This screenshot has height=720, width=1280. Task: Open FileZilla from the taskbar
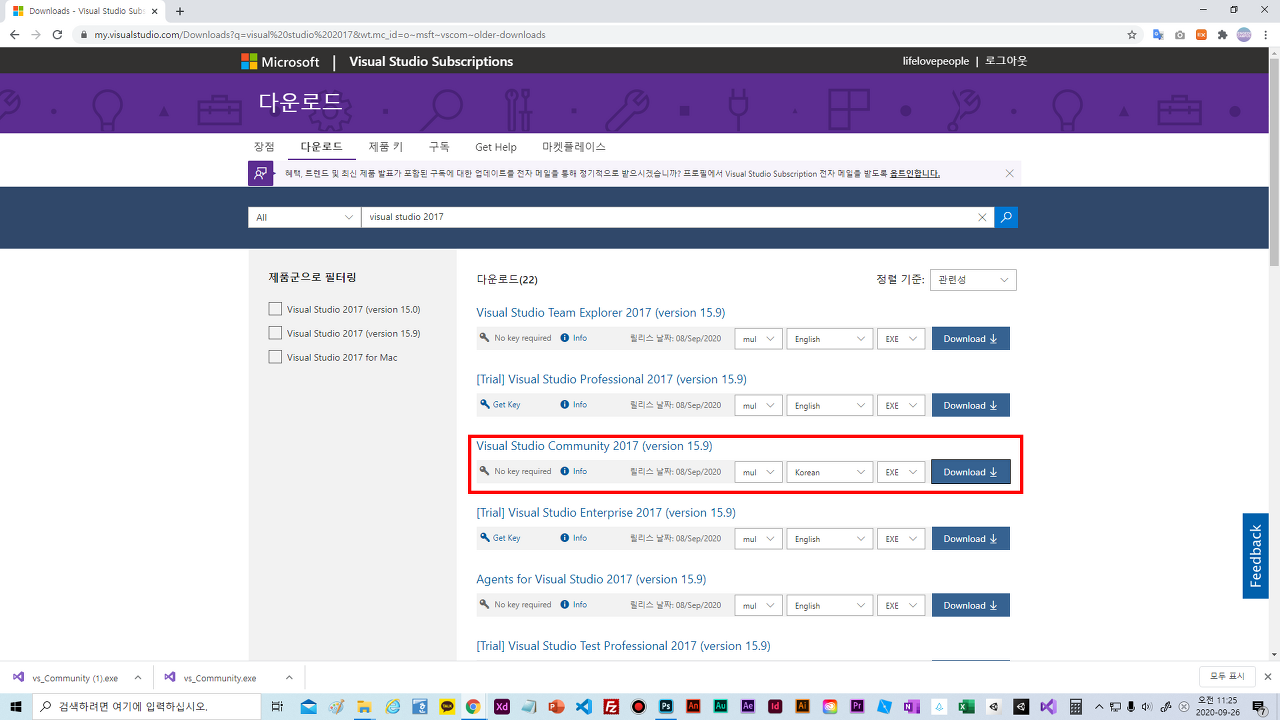point(611,706)
